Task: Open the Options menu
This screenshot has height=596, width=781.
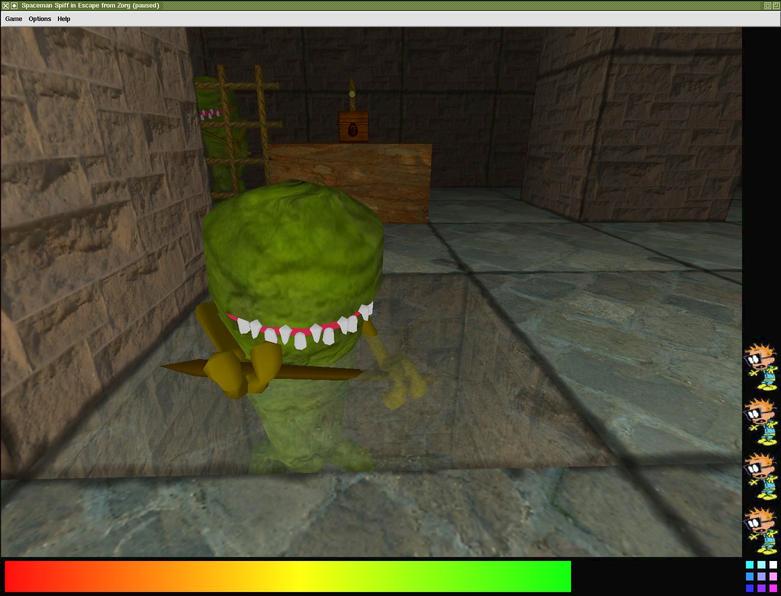Action: (x=40, y=19)
